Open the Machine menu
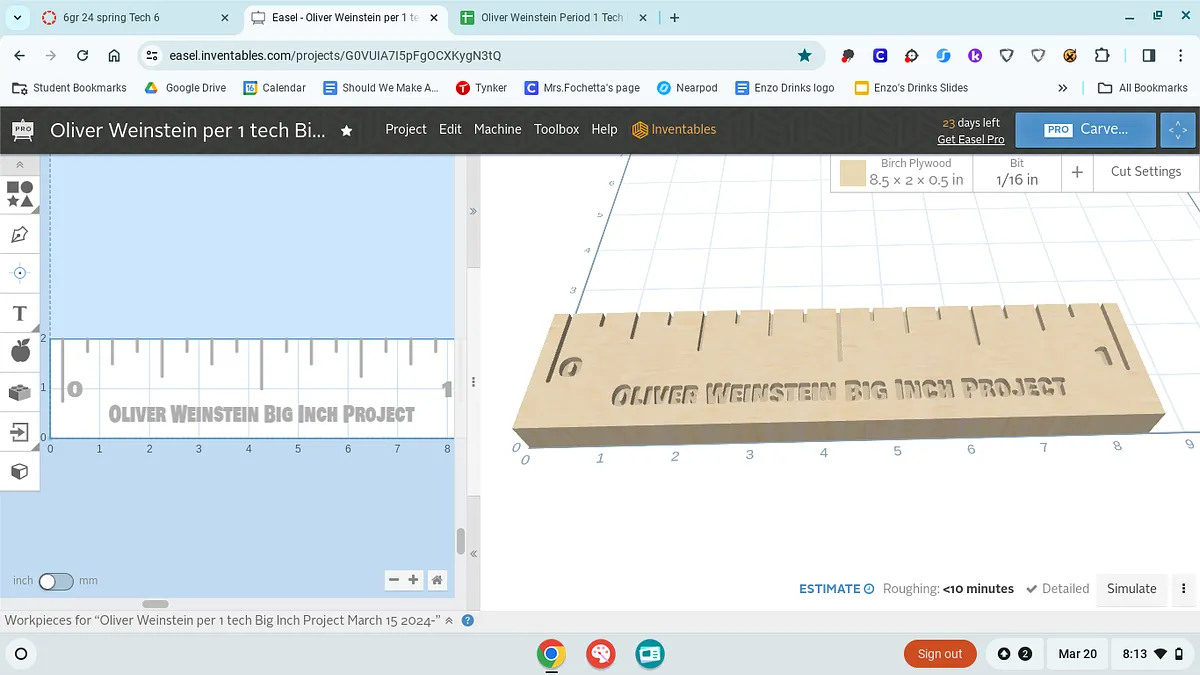Screen dimensions: 1200x675 pos(497,129)
